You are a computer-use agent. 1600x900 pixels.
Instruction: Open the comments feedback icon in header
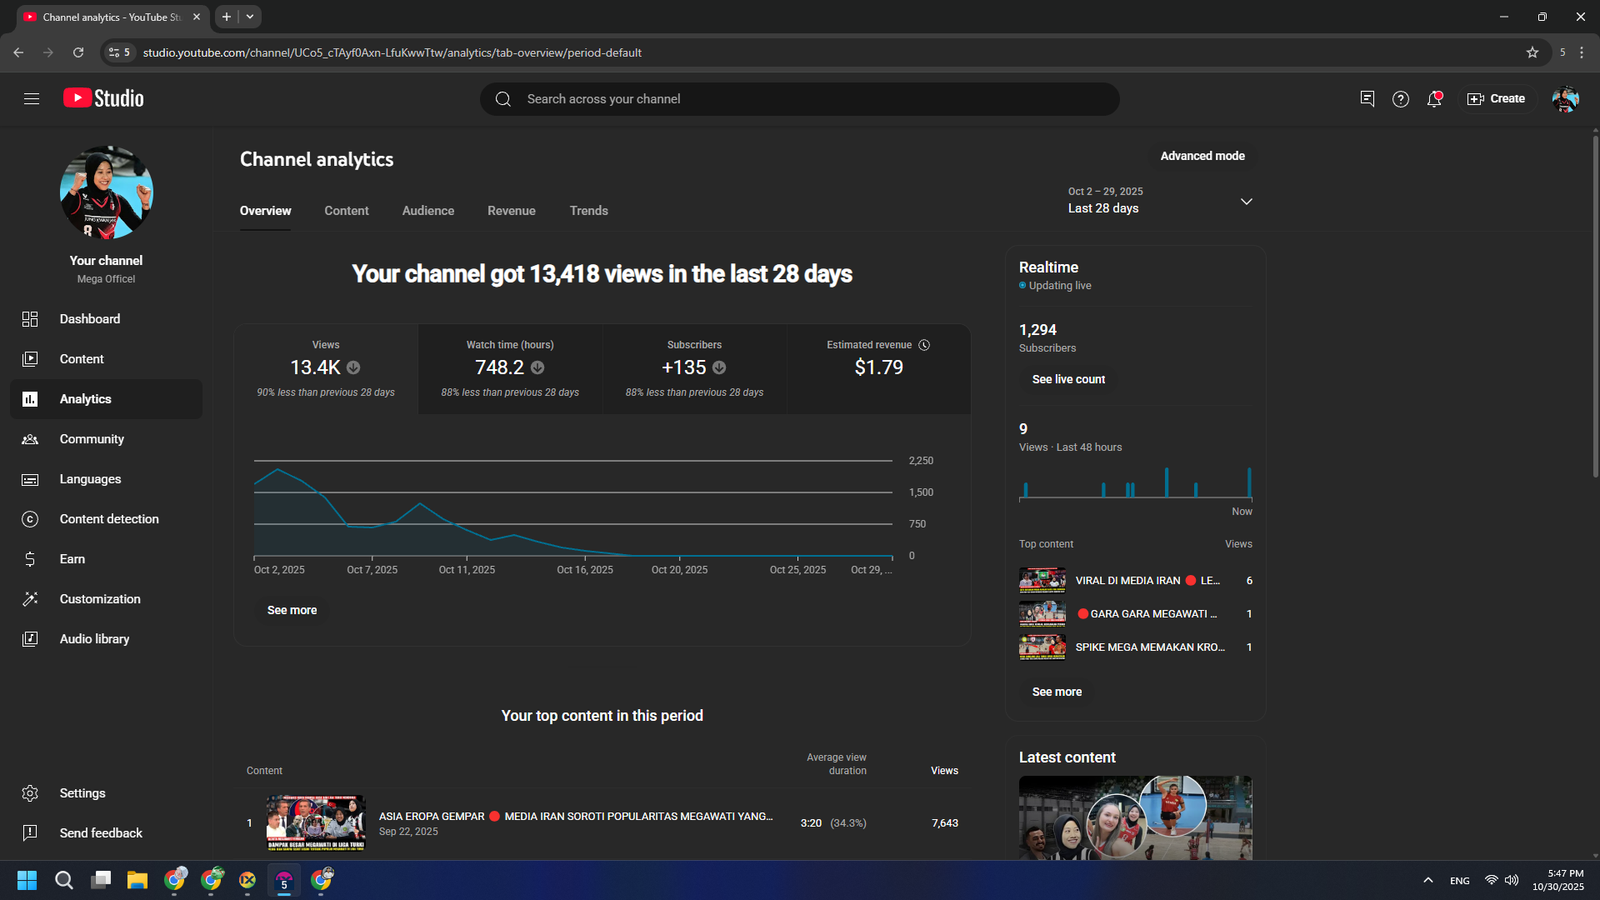click(x=1367, y=99)
